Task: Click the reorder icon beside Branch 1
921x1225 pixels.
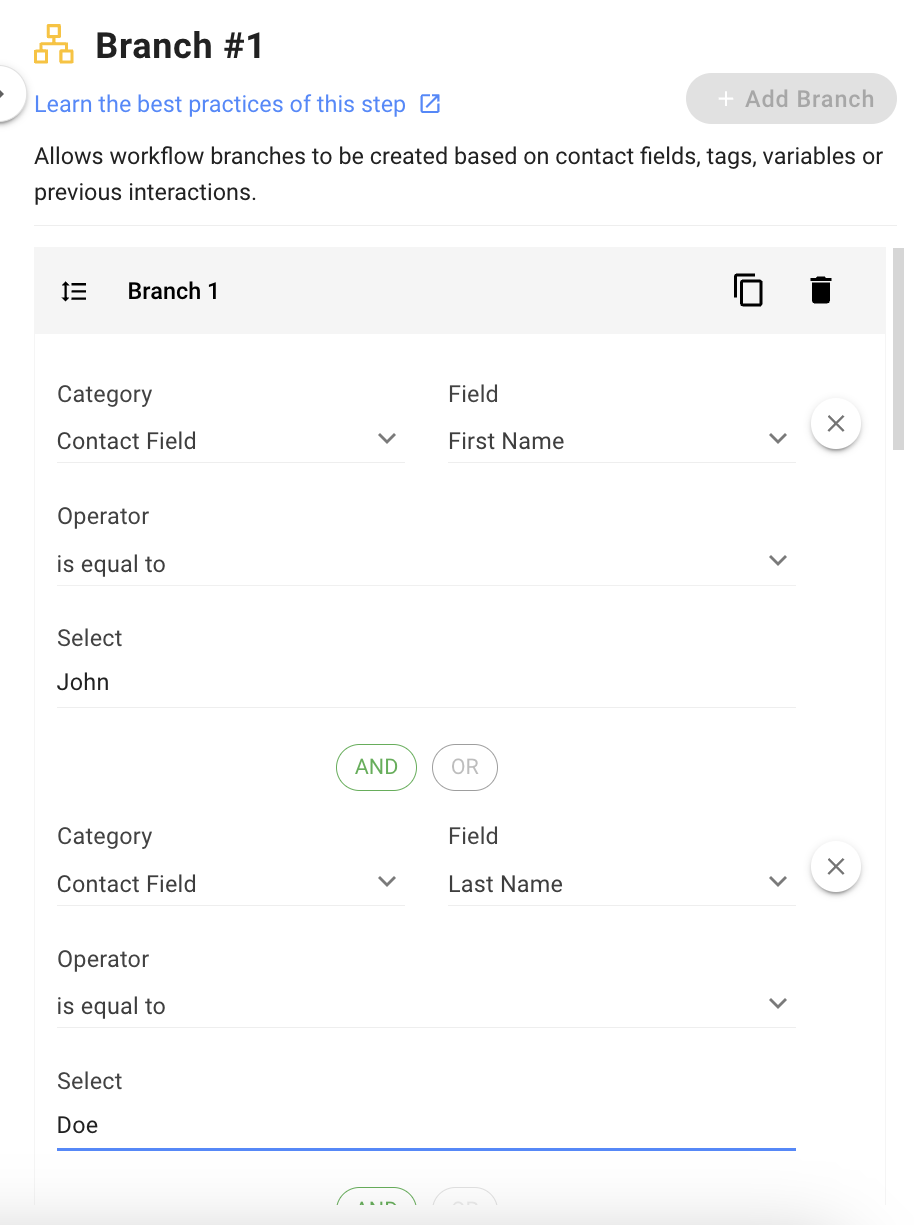Action: [x=74, y=291]
